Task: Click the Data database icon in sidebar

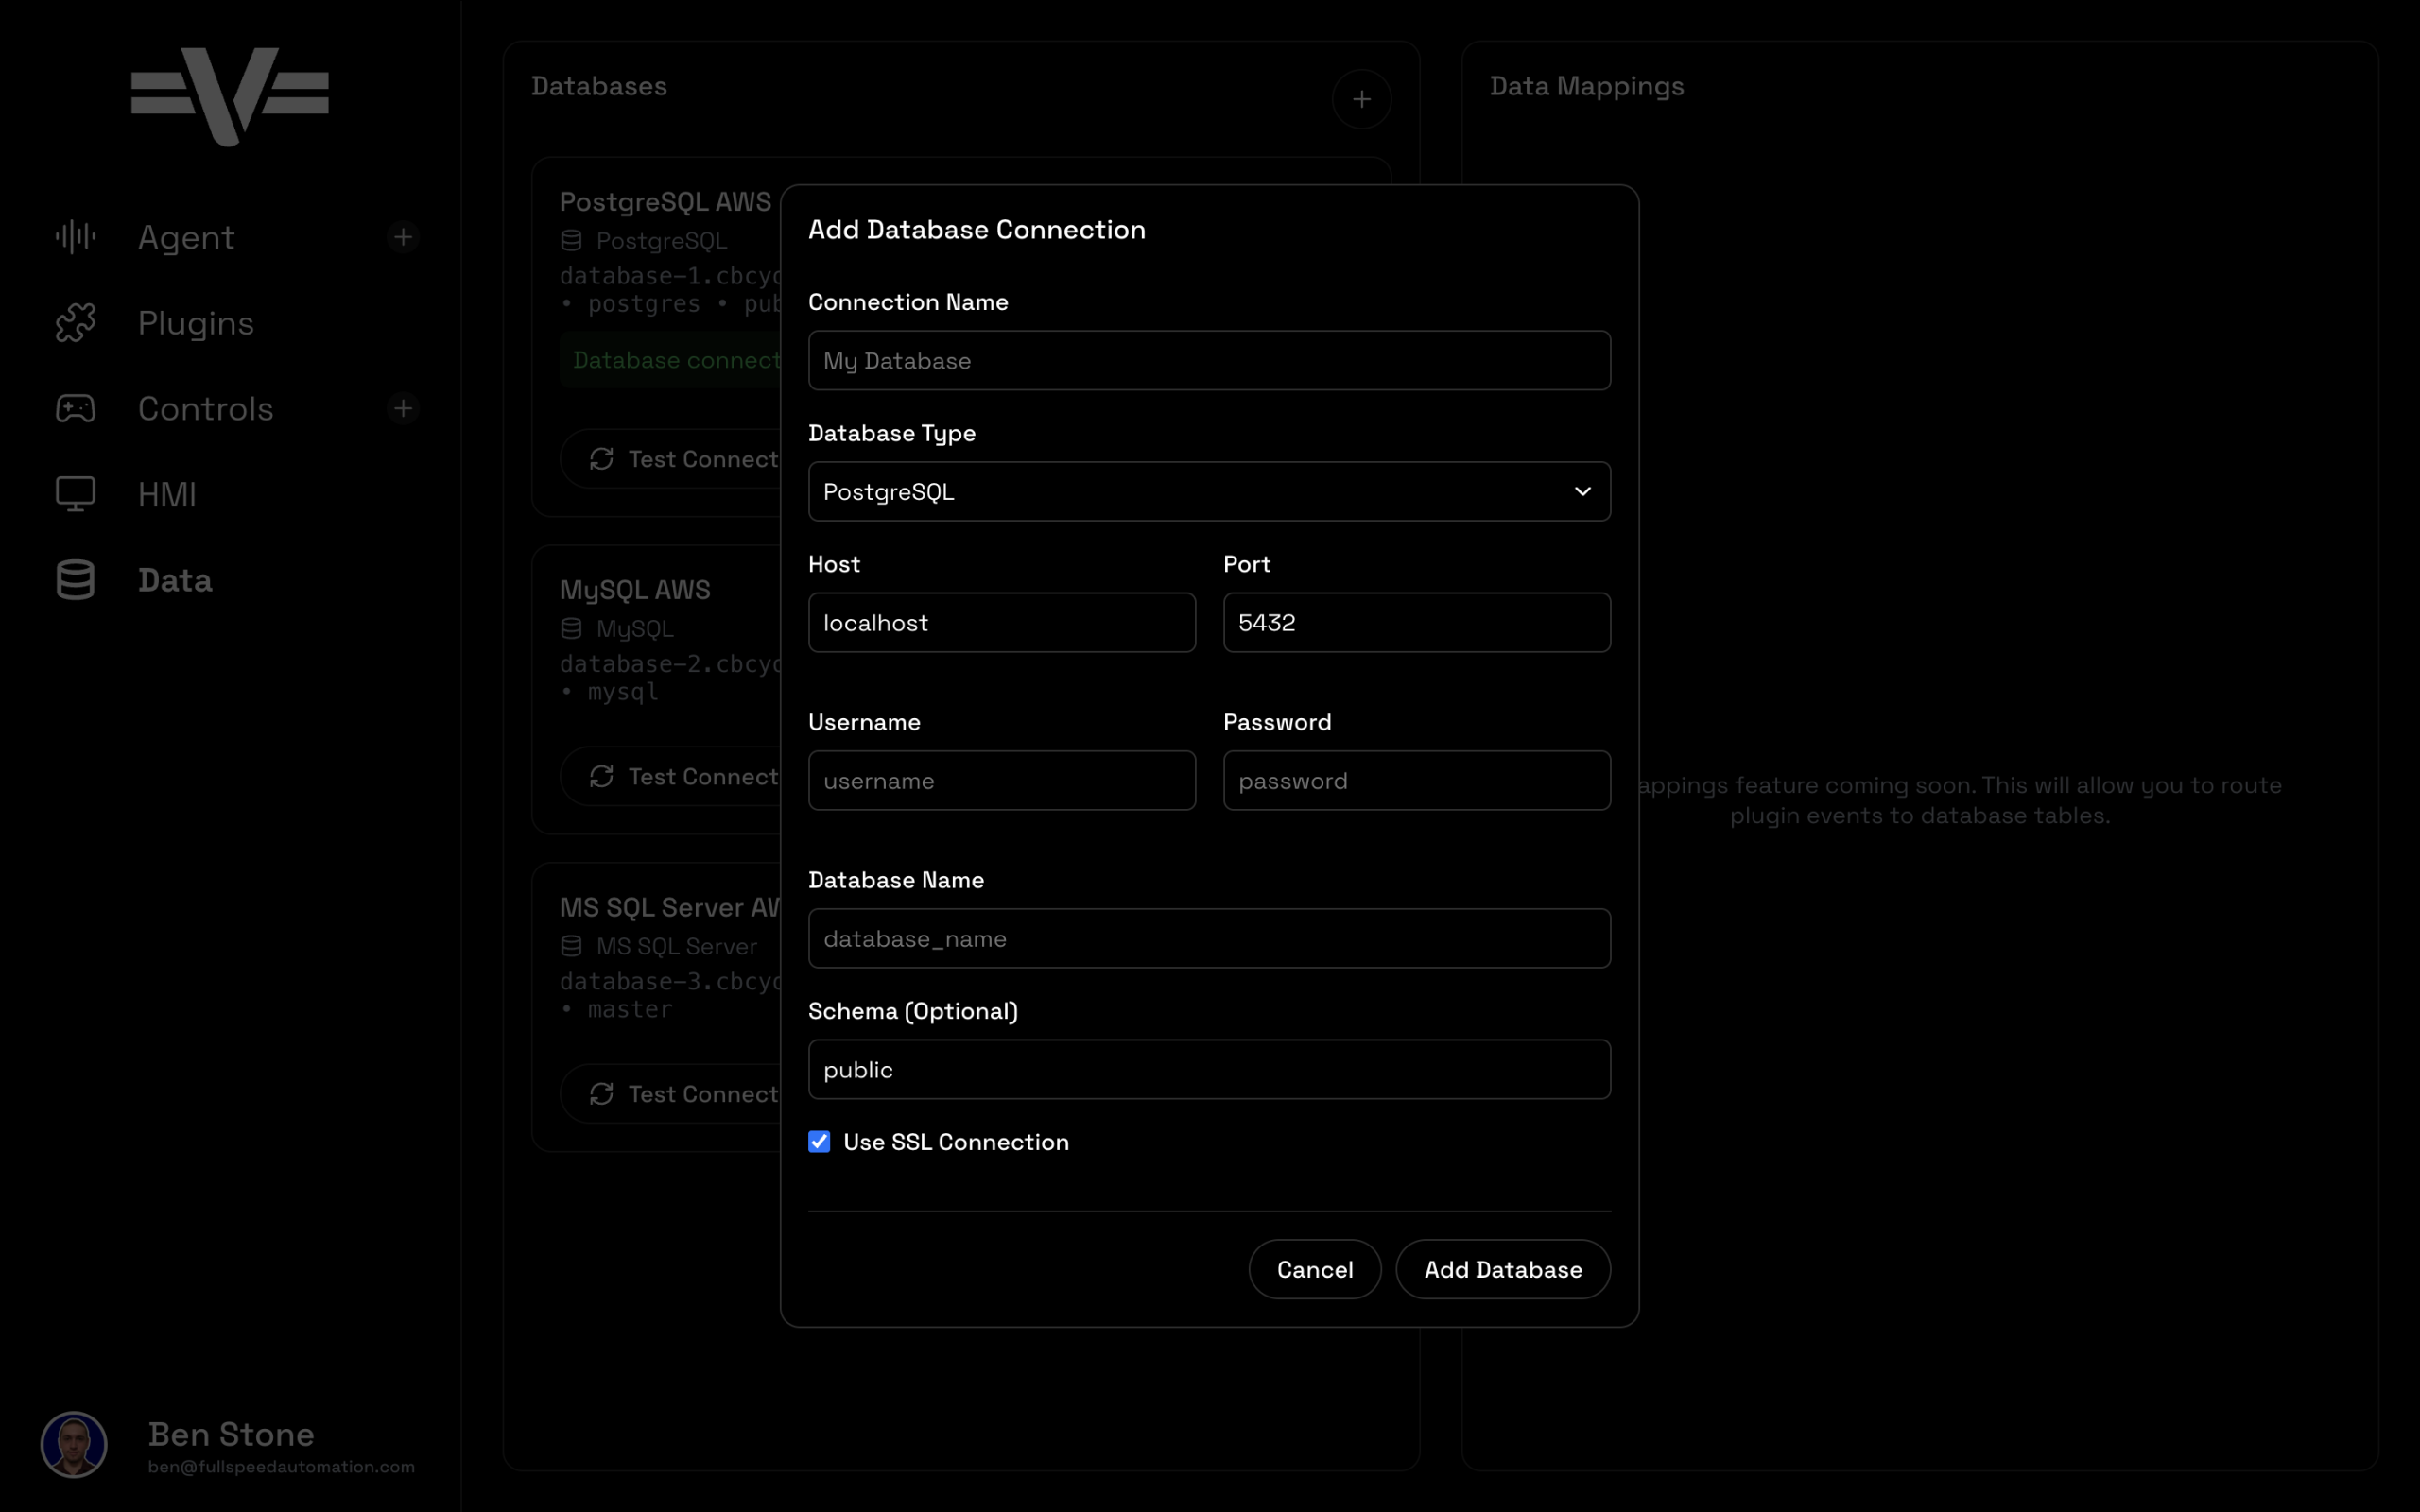Action: coord(75,580)
